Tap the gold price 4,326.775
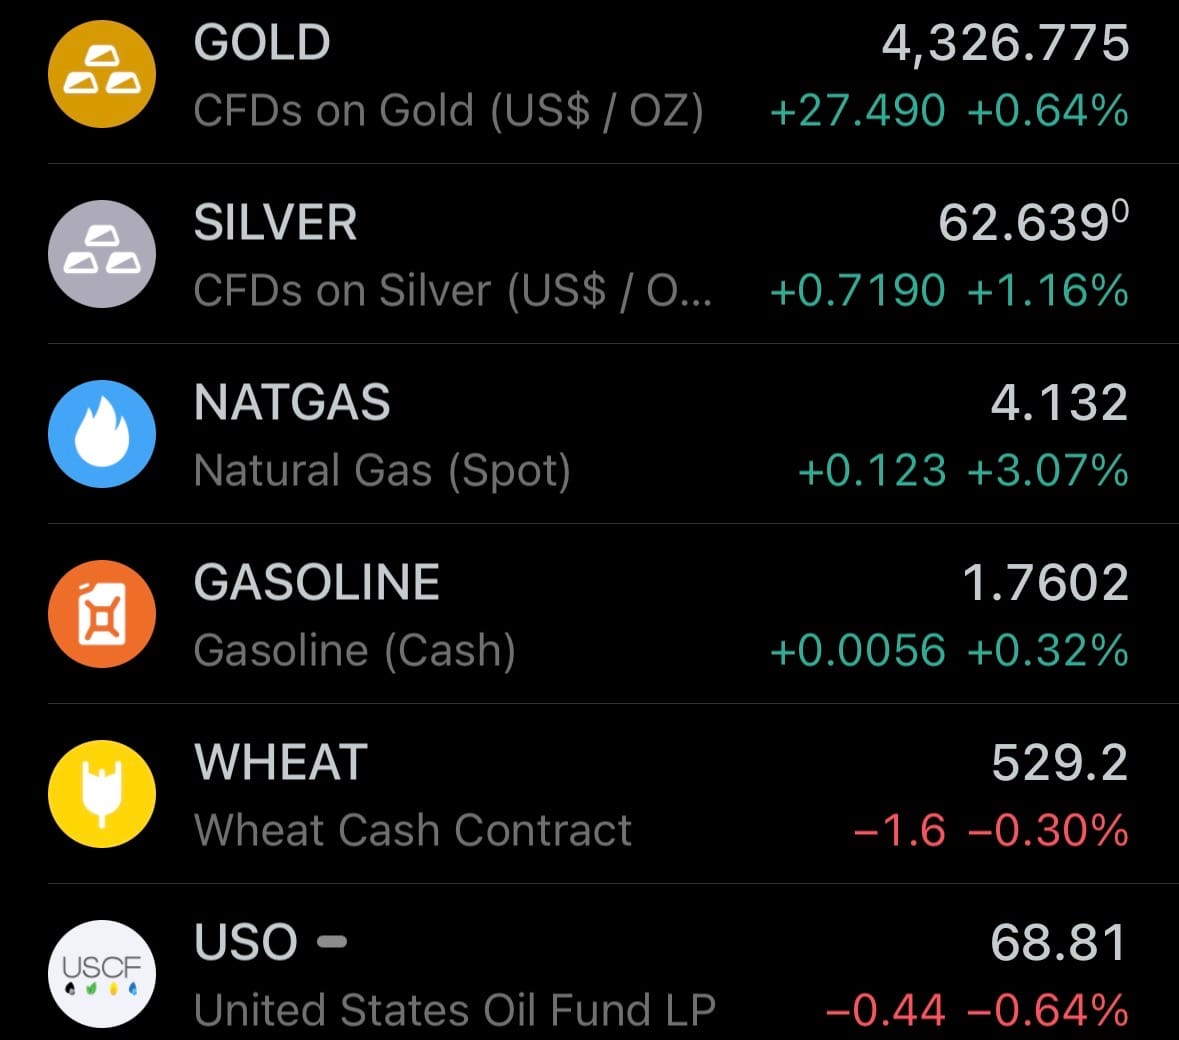This screenshot has width=1179, height=1040. click(1005, 44)
